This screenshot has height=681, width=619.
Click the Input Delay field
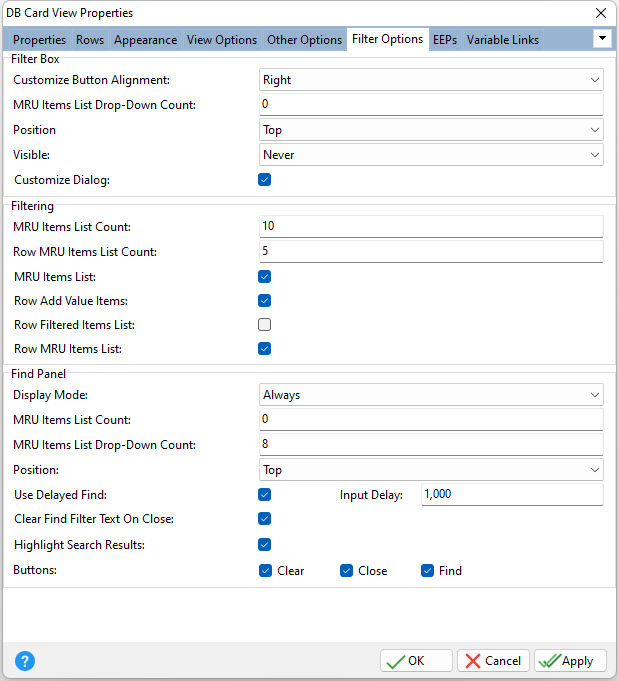pos(512,494)
